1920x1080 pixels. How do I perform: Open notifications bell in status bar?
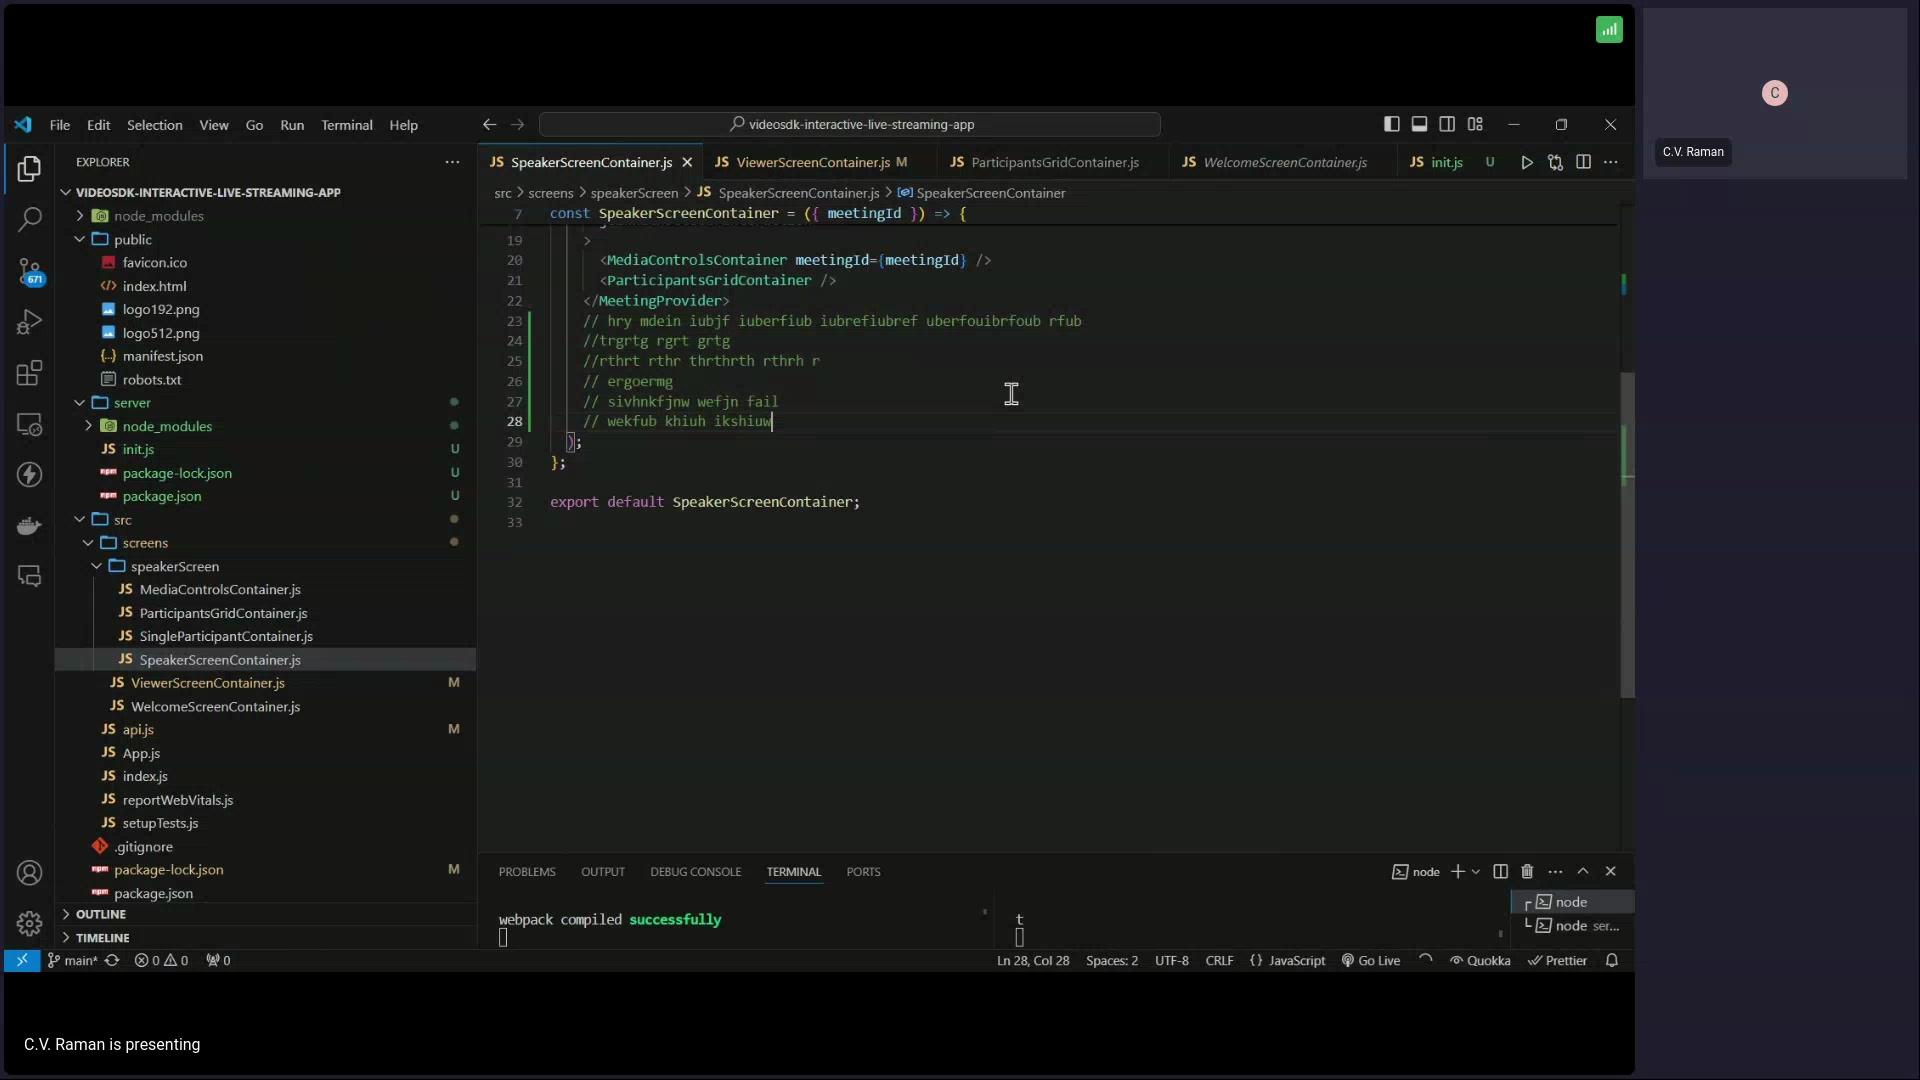pyautogui.click(x=1611, y=961)
